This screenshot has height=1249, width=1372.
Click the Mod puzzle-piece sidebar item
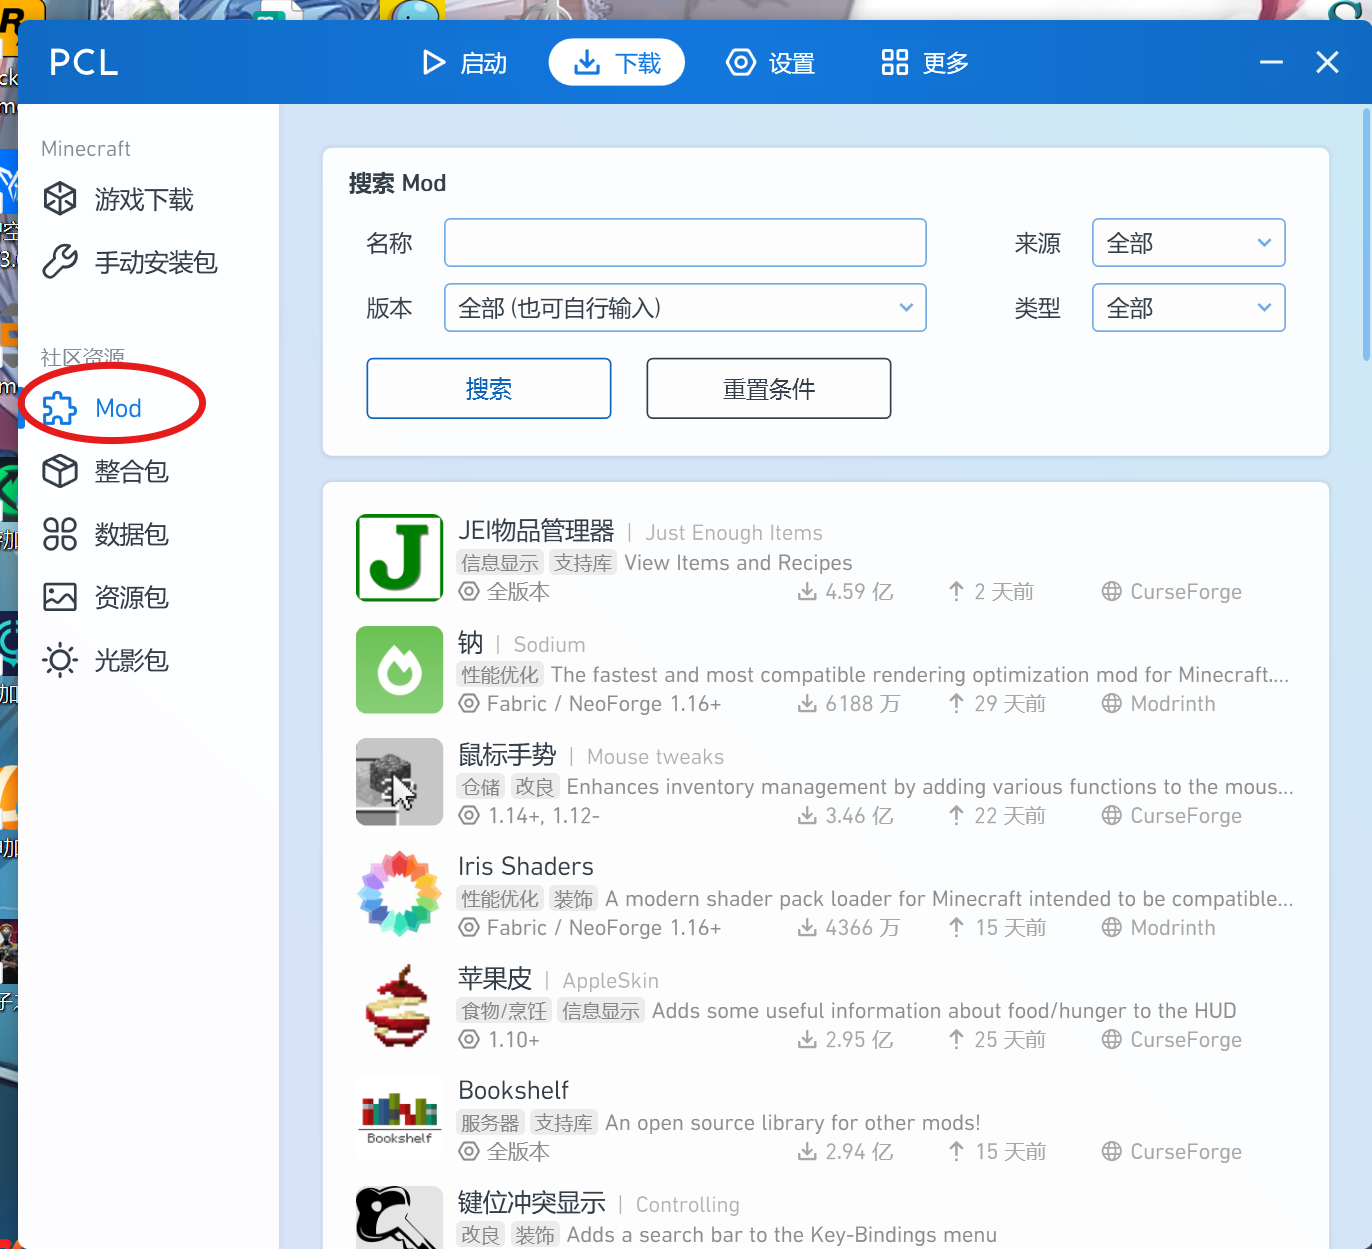pyautogui.click(x=92, y=408)
